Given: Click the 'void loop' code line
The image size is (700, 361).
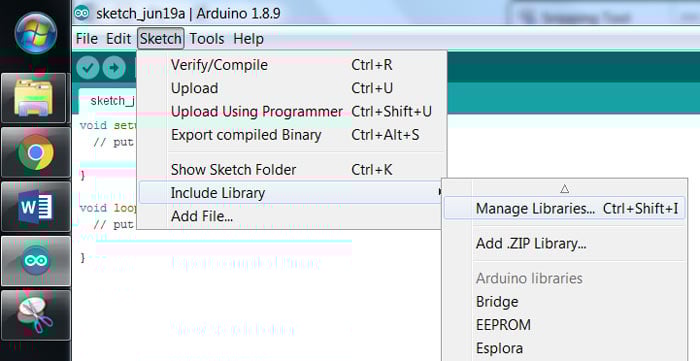Looking at the screenshot, I should tap(108, 208).
